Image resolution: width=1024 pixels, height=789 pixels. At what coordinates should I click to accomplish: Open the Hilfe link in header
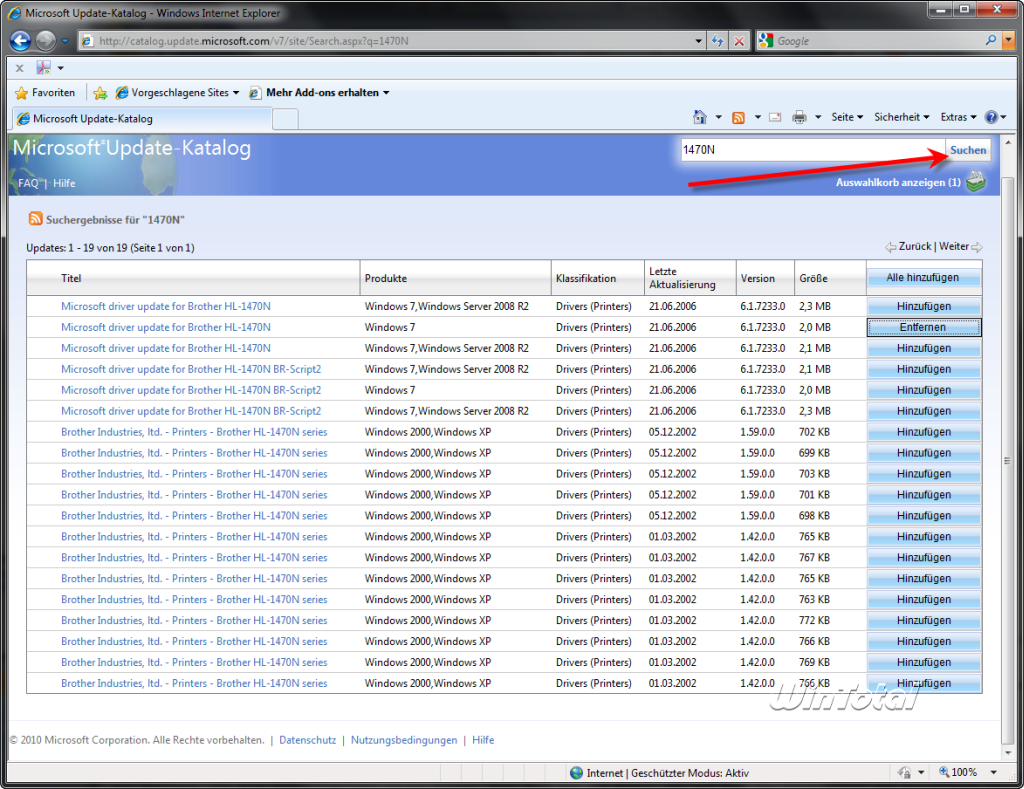pos(64,183)
